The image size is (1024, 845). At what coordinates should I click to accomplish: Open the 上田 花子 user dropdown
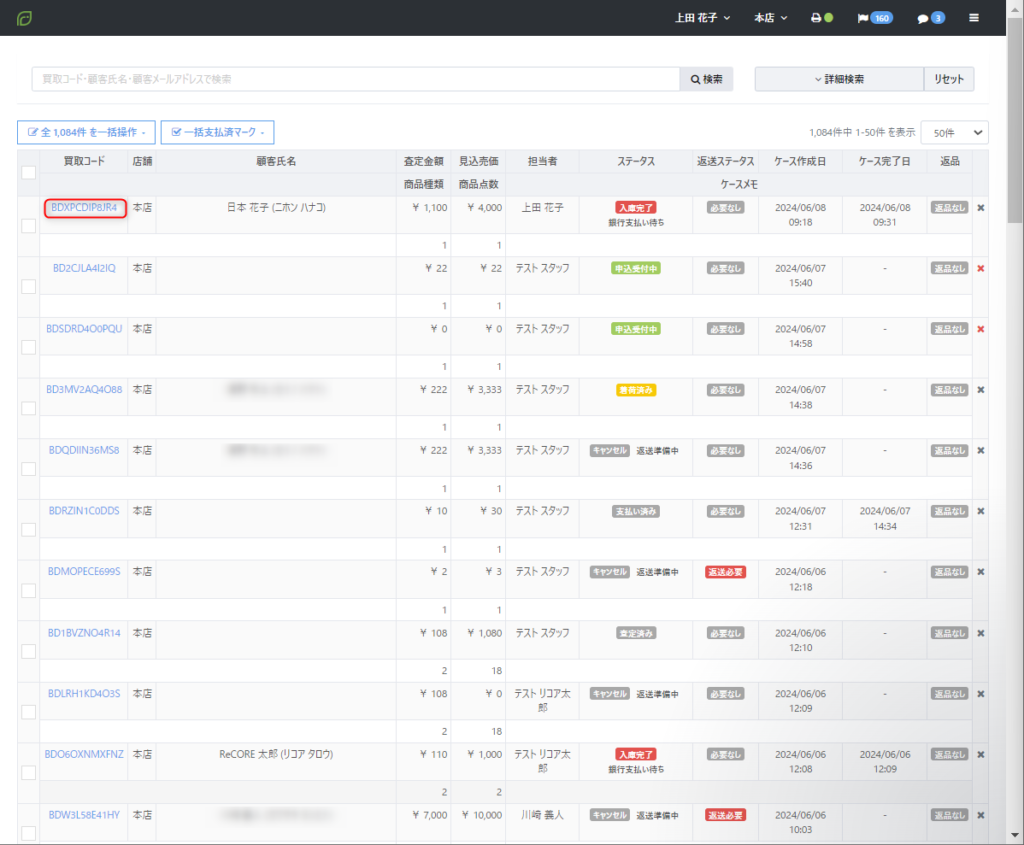point(702,18)
